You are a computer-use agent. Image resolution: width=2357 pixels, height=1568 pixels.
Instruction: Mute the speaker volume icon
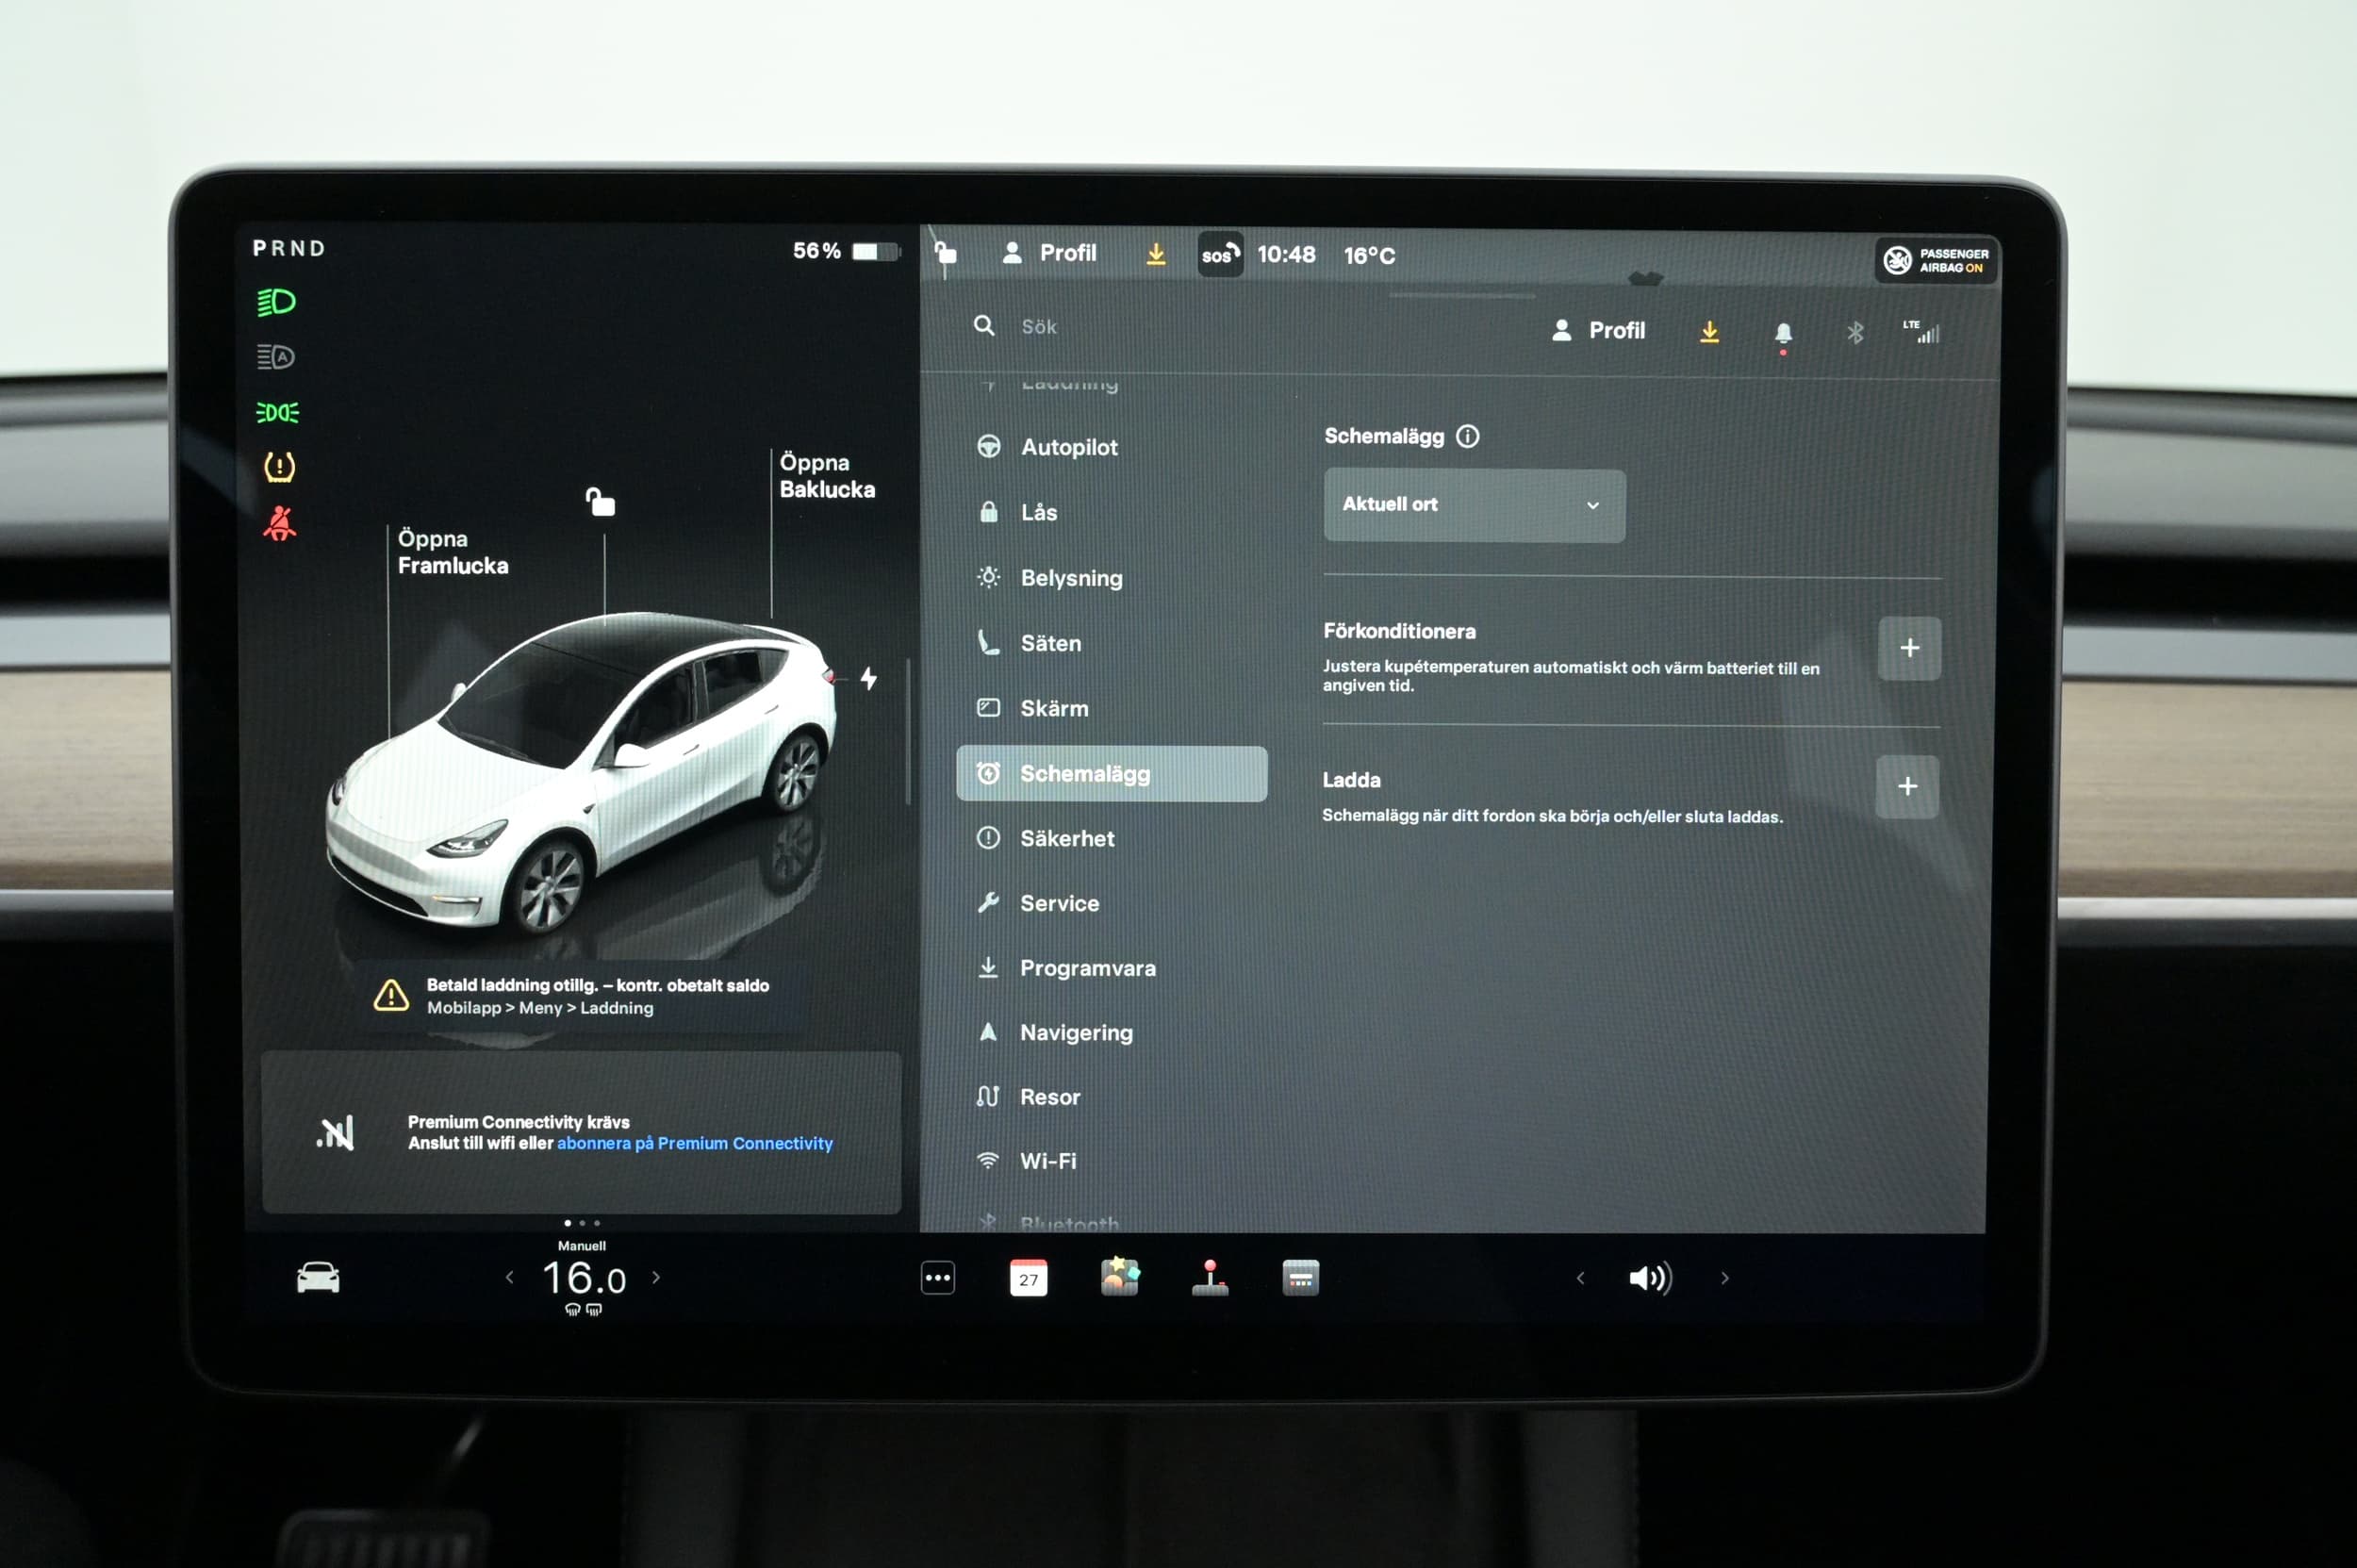(x=1650, y=1278)
